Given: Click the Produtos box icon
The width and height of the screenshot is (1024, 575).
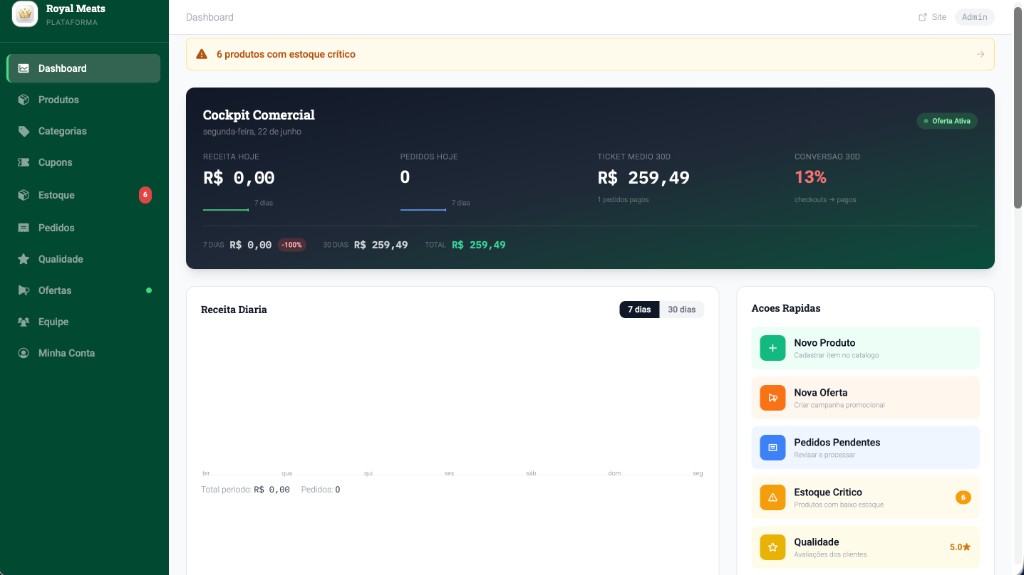Looking at the screenshot, I should pyautogui.click(x=24, y=99).
